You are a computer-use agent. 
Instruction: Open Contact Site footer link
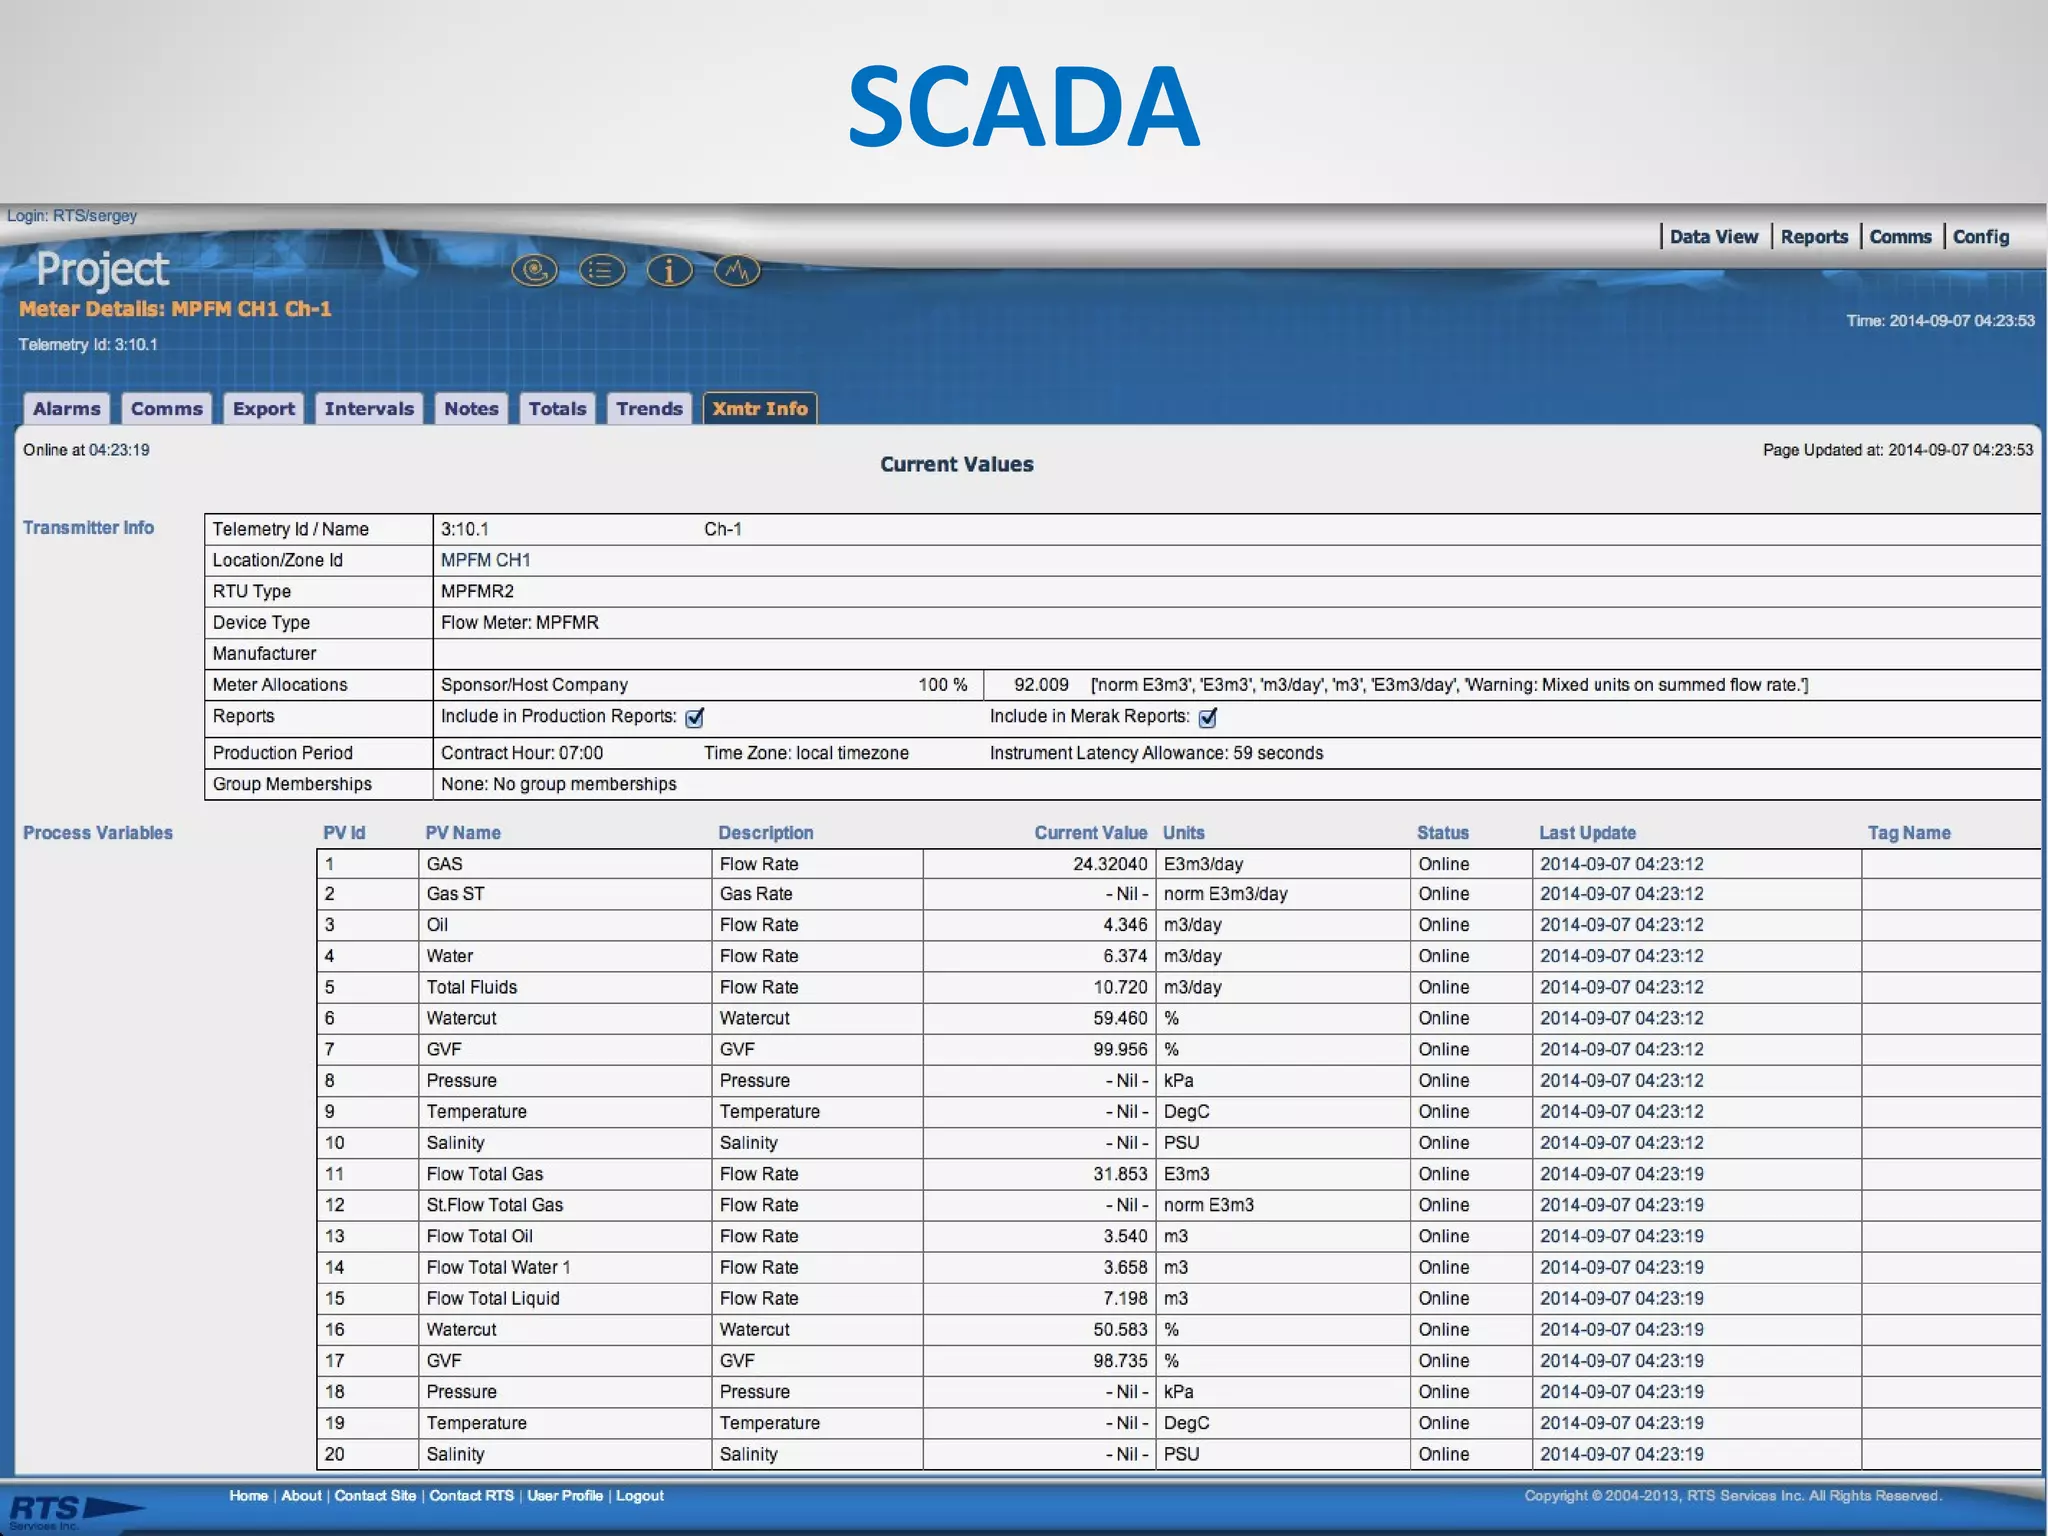click(375, 1496)
